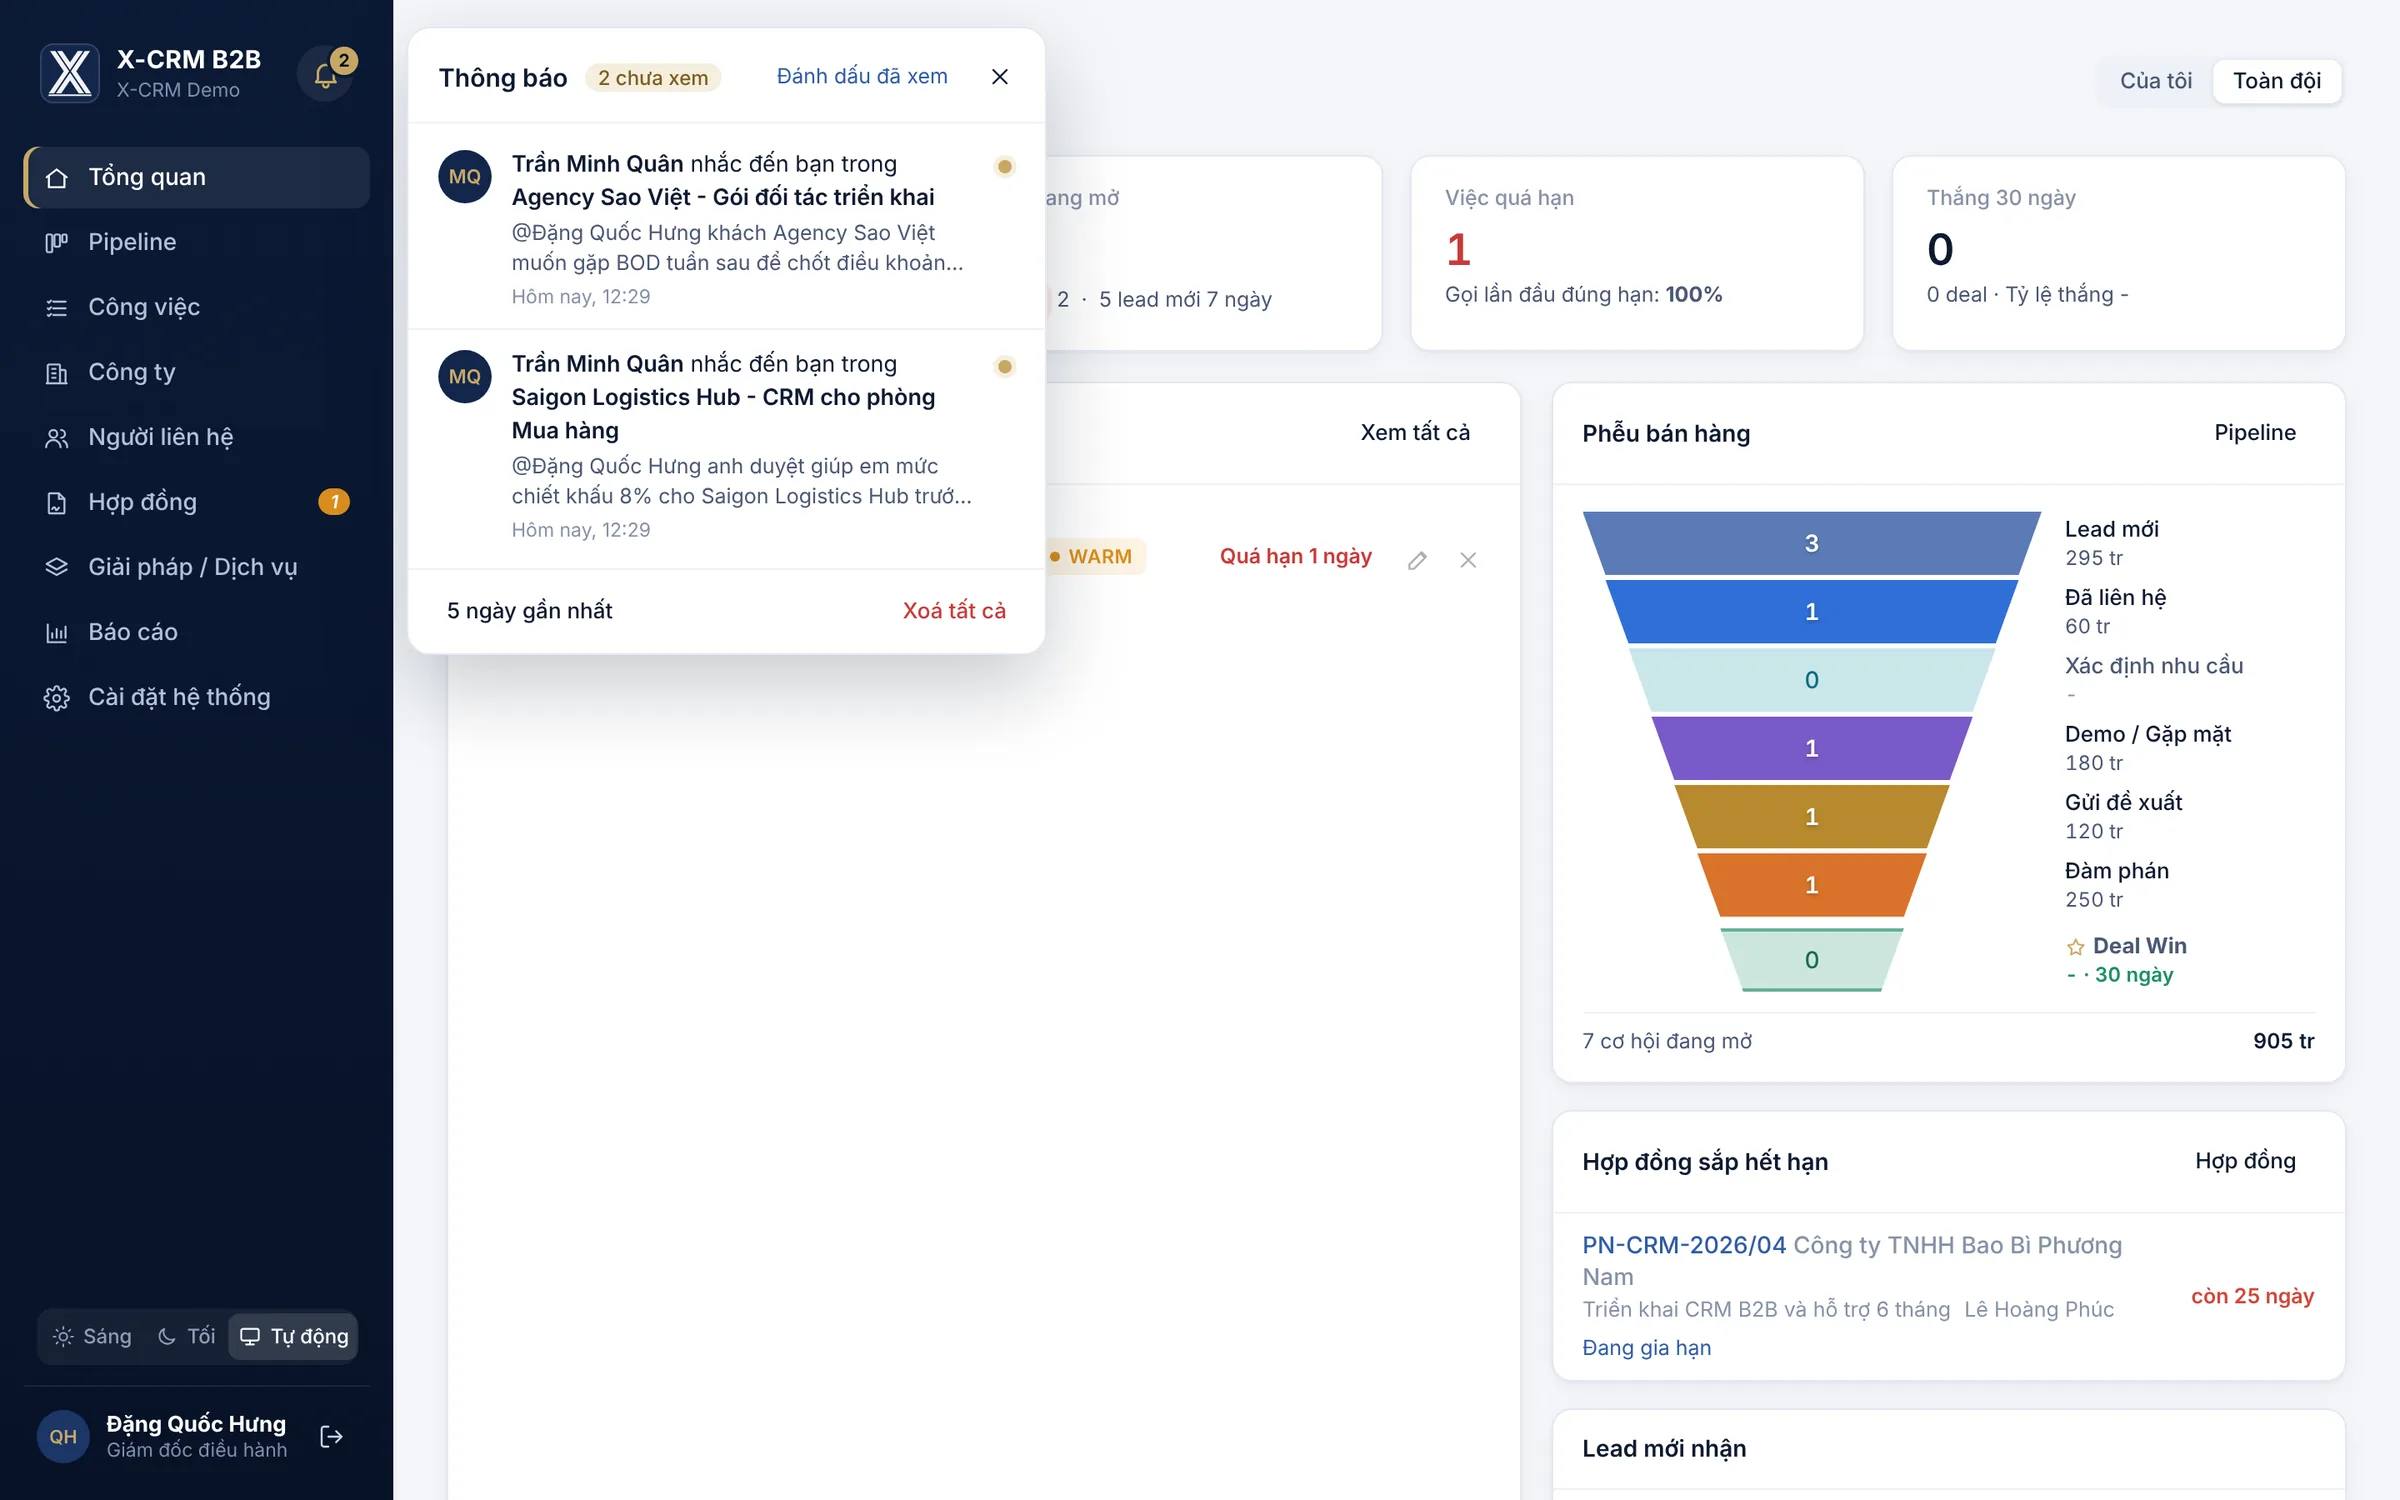Click Xoá tất cả in notifications
This screenshot has width=2400, height=1500.
pyautogui.click(x=954, y=610)
